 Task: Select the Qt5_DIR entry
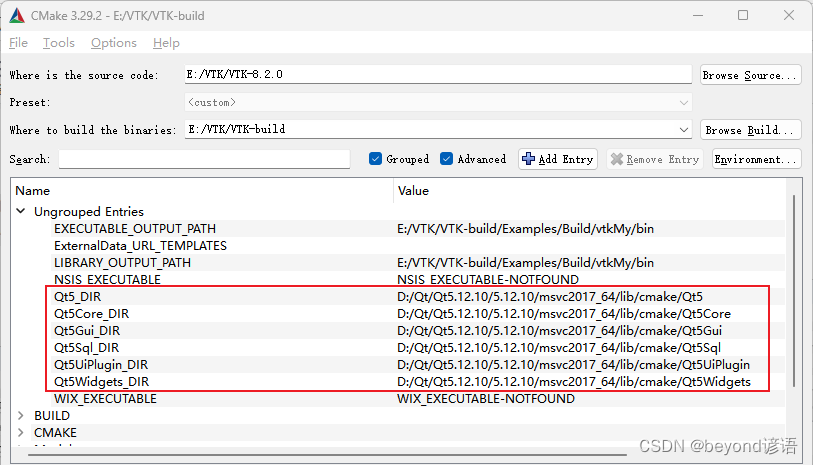[77, 297]
